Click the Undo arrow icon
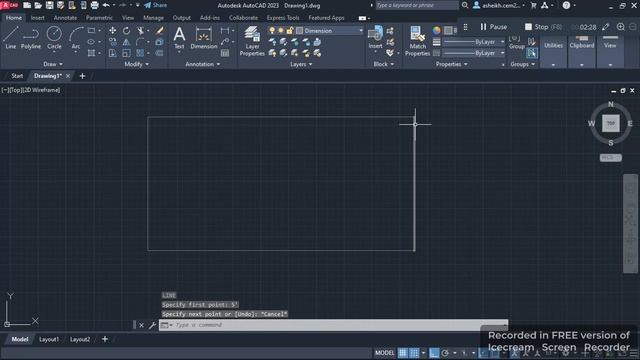Screen dimensions: 640x360 [x=106, y=5]
